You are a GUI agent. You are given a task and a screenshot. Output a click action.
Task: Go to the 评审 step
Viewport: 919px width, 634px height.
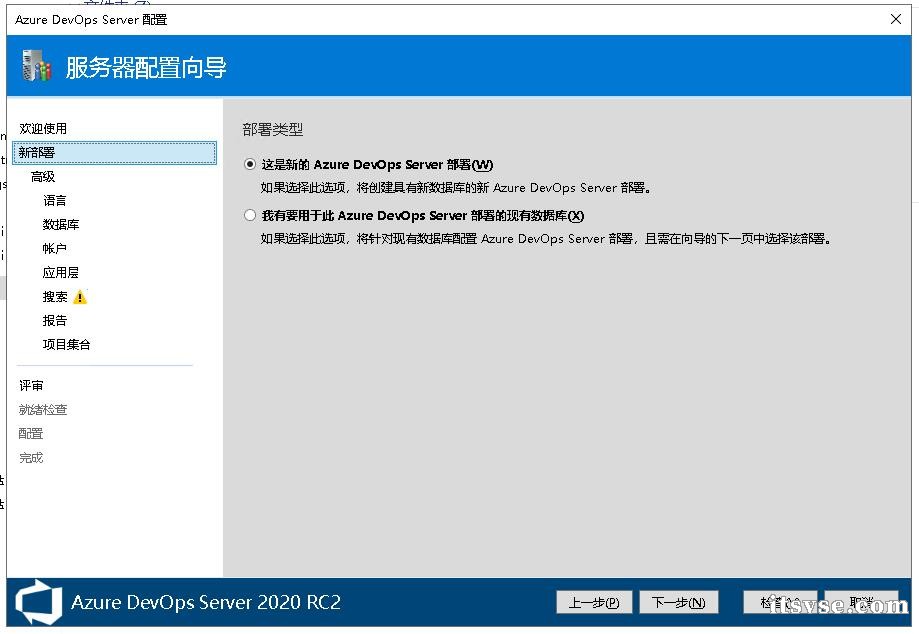[31, 386]
